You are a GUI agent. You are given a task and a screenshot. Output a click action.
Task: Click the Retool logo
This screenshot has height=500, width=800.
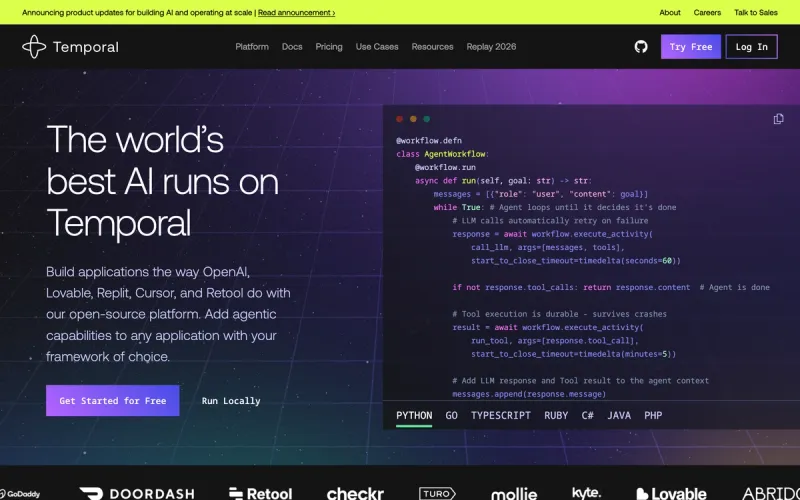[x=260, y=493]
